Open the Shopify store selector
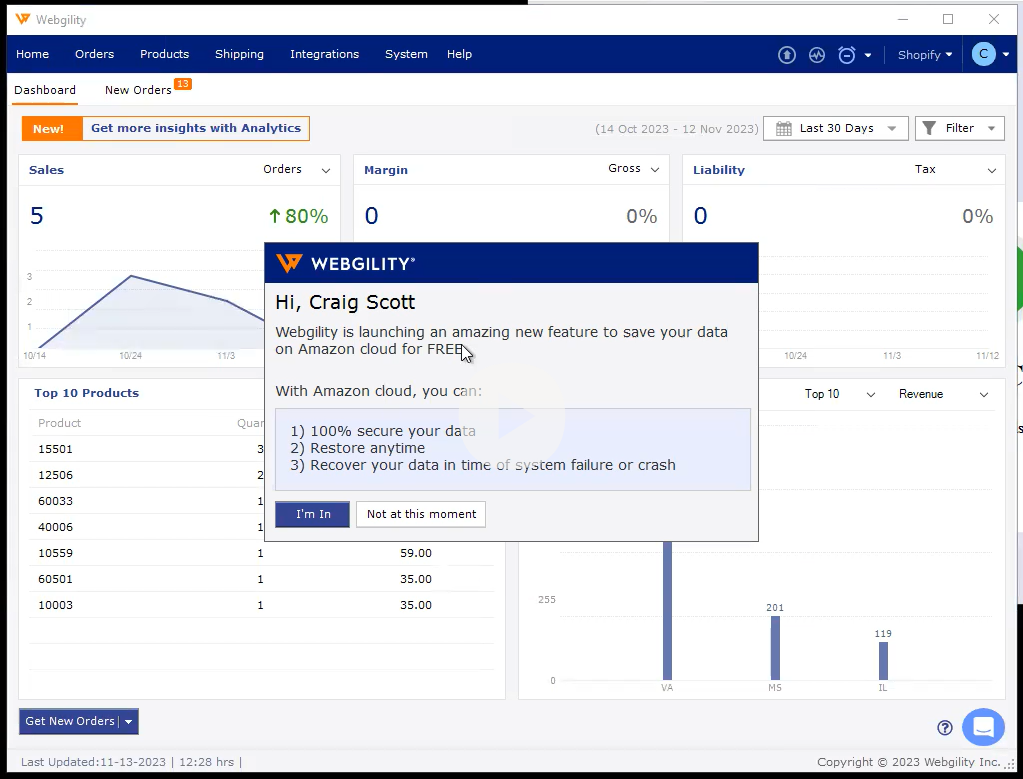The width and height of the screenshot is (1023, 779). (924, 55)
